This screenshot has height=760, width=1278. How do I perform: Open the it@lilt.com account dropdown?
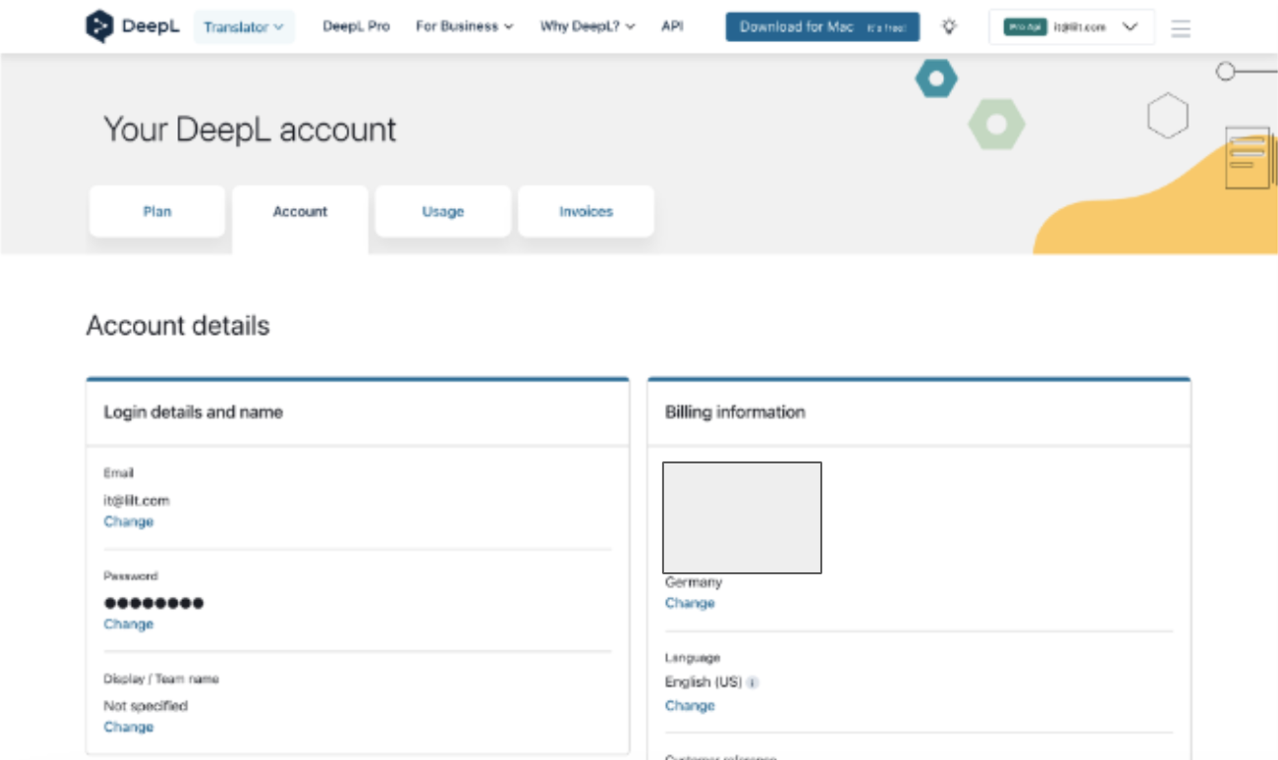click(x=1071, y=27)
